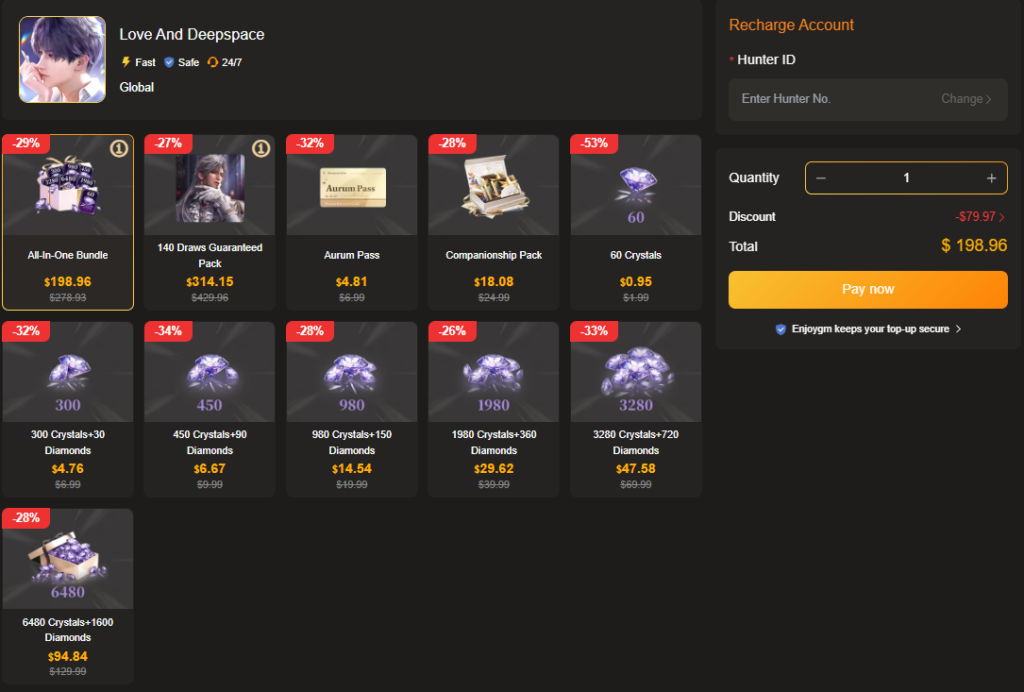Click the Love And Deepspace game avatar
Viewport: 1024px width, 692px height.
pyautogui.click(x=62, y=59)
